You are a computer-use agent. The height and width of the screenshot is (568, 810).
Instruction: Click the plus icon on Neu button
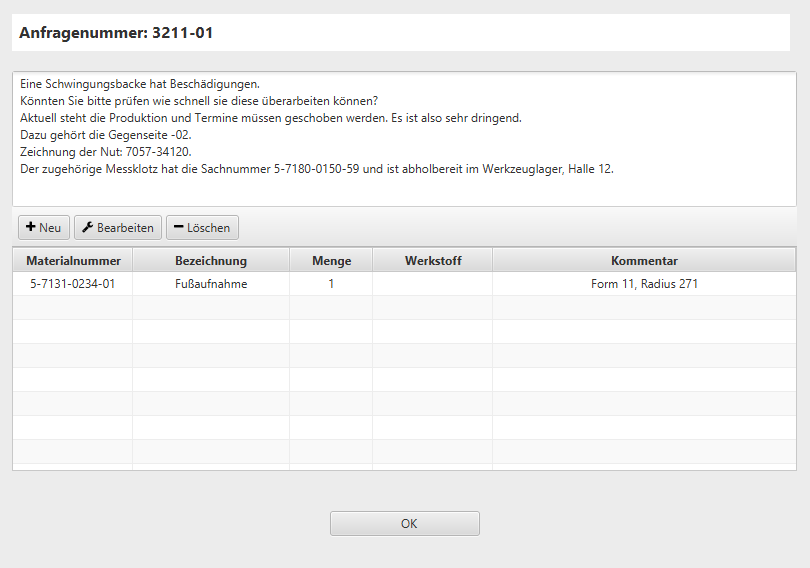(31, 228)
